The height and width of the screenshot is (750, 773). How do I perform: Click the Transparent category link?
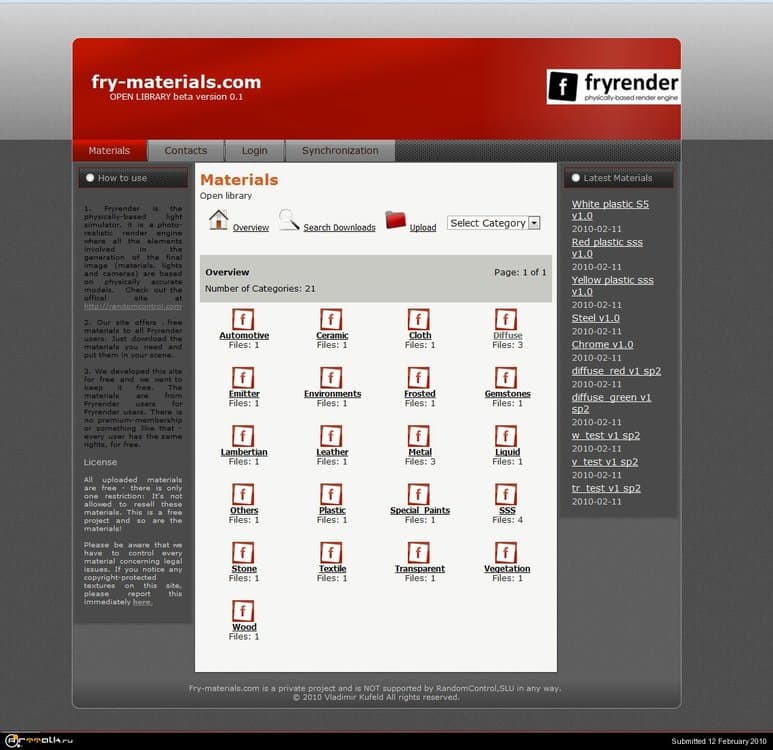419,569
